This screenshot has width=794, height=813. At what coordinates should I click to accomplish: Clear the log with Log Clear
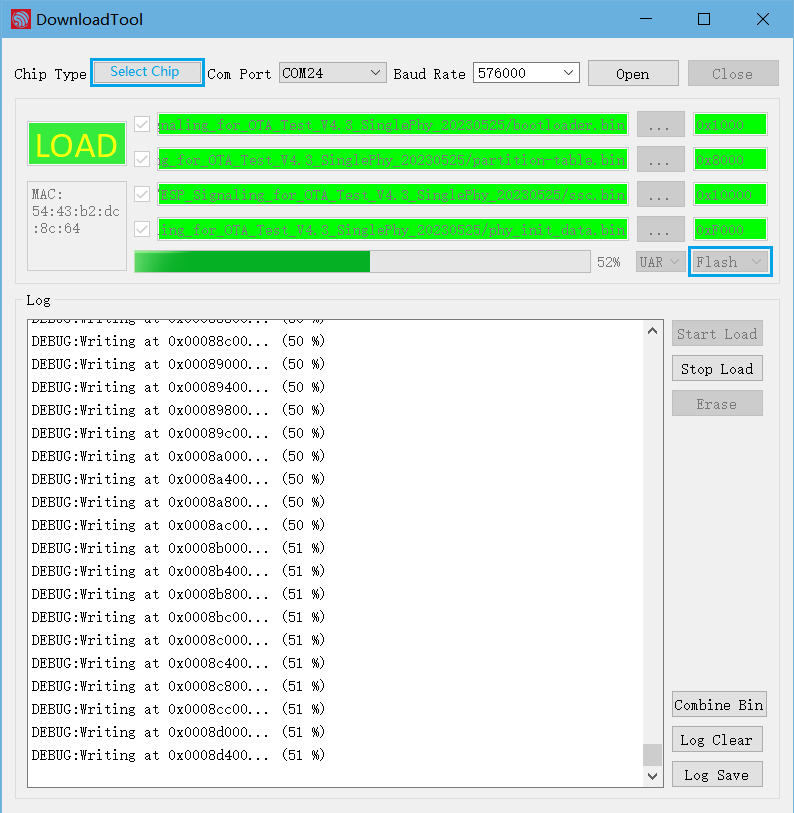[x=716, y=740]
